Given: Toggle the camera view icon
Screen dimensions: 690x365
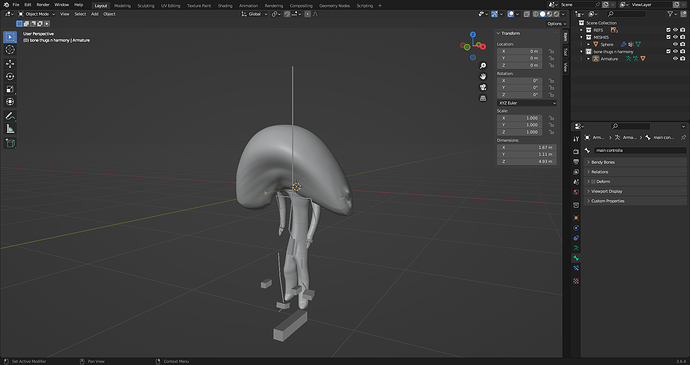Looking at the screenshot, I should [x=483, y=87].
